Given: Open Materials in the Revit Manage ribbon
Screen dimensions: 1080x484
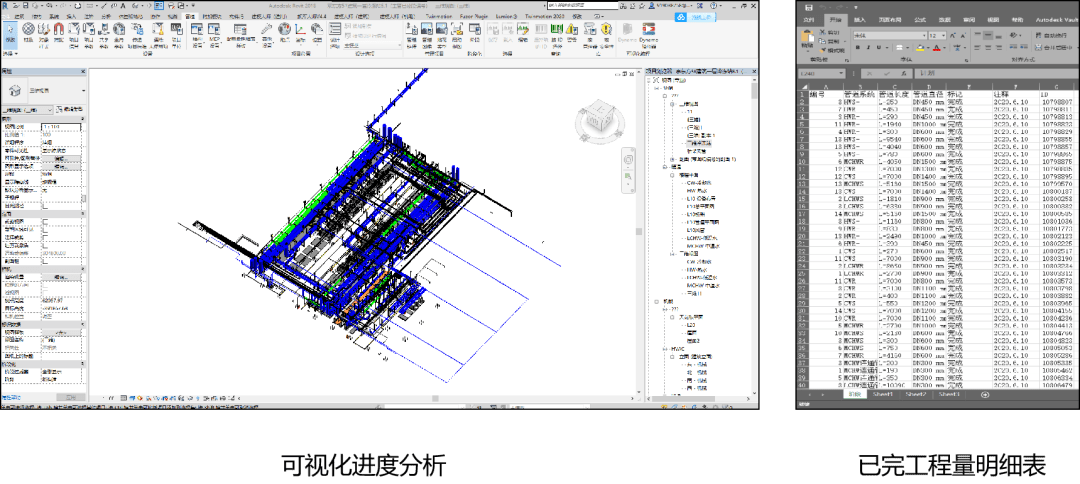Looking at the screenshot, I should coord(28,32).
